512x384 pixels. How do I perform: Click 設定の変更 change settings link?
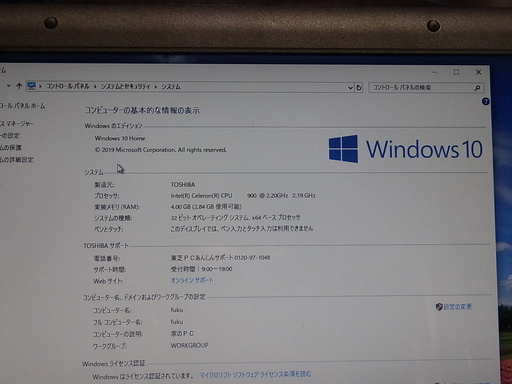pyautogui.click(x=458, y=307)
